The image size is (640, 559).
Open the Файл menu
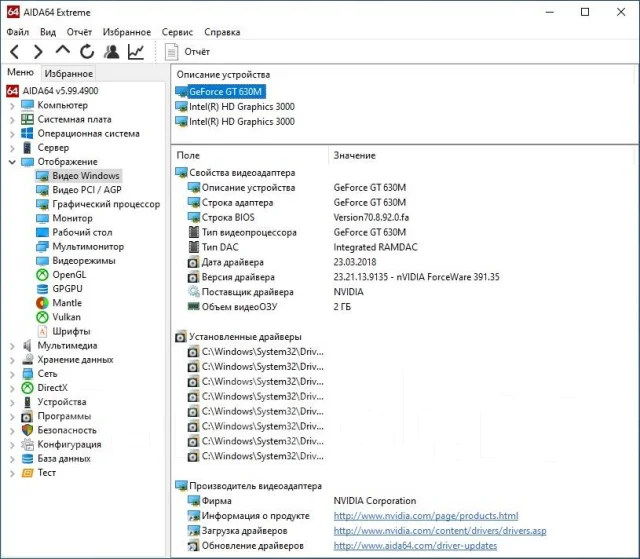(18, 32)
